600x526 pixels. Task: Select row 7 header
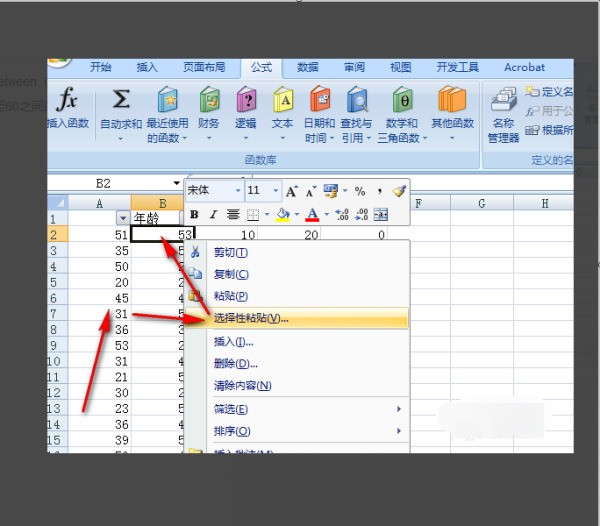pyautogui.click(x=57, y=314)
